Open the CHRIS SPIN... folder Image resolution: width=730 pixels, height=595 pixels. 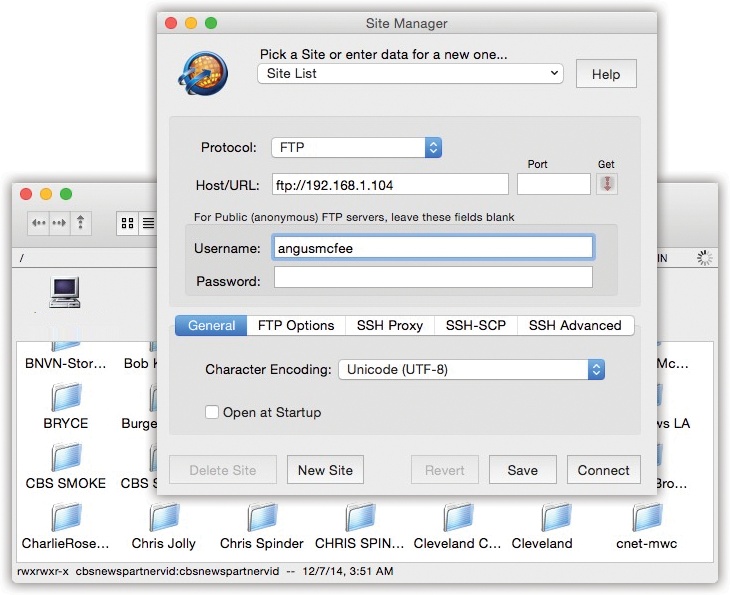click(360, 517)
